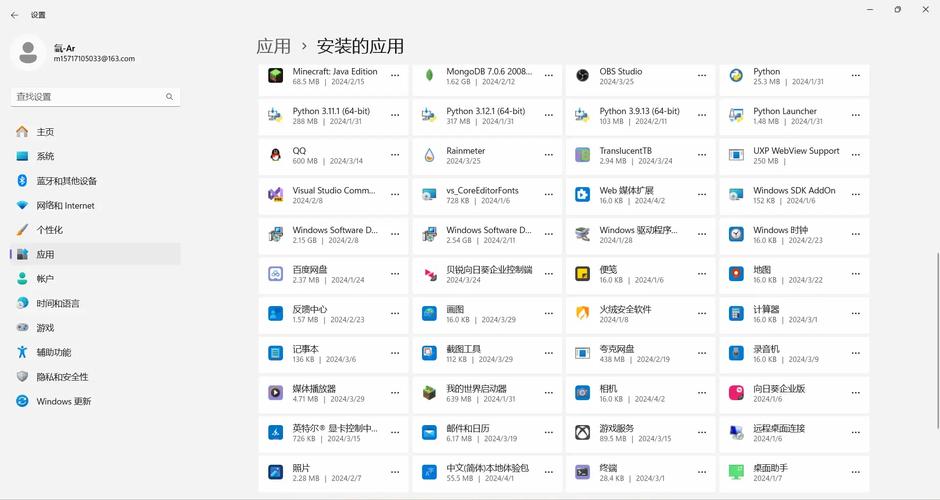
Task: Open the 主页 settings section
Action: (x=95, y=132)
